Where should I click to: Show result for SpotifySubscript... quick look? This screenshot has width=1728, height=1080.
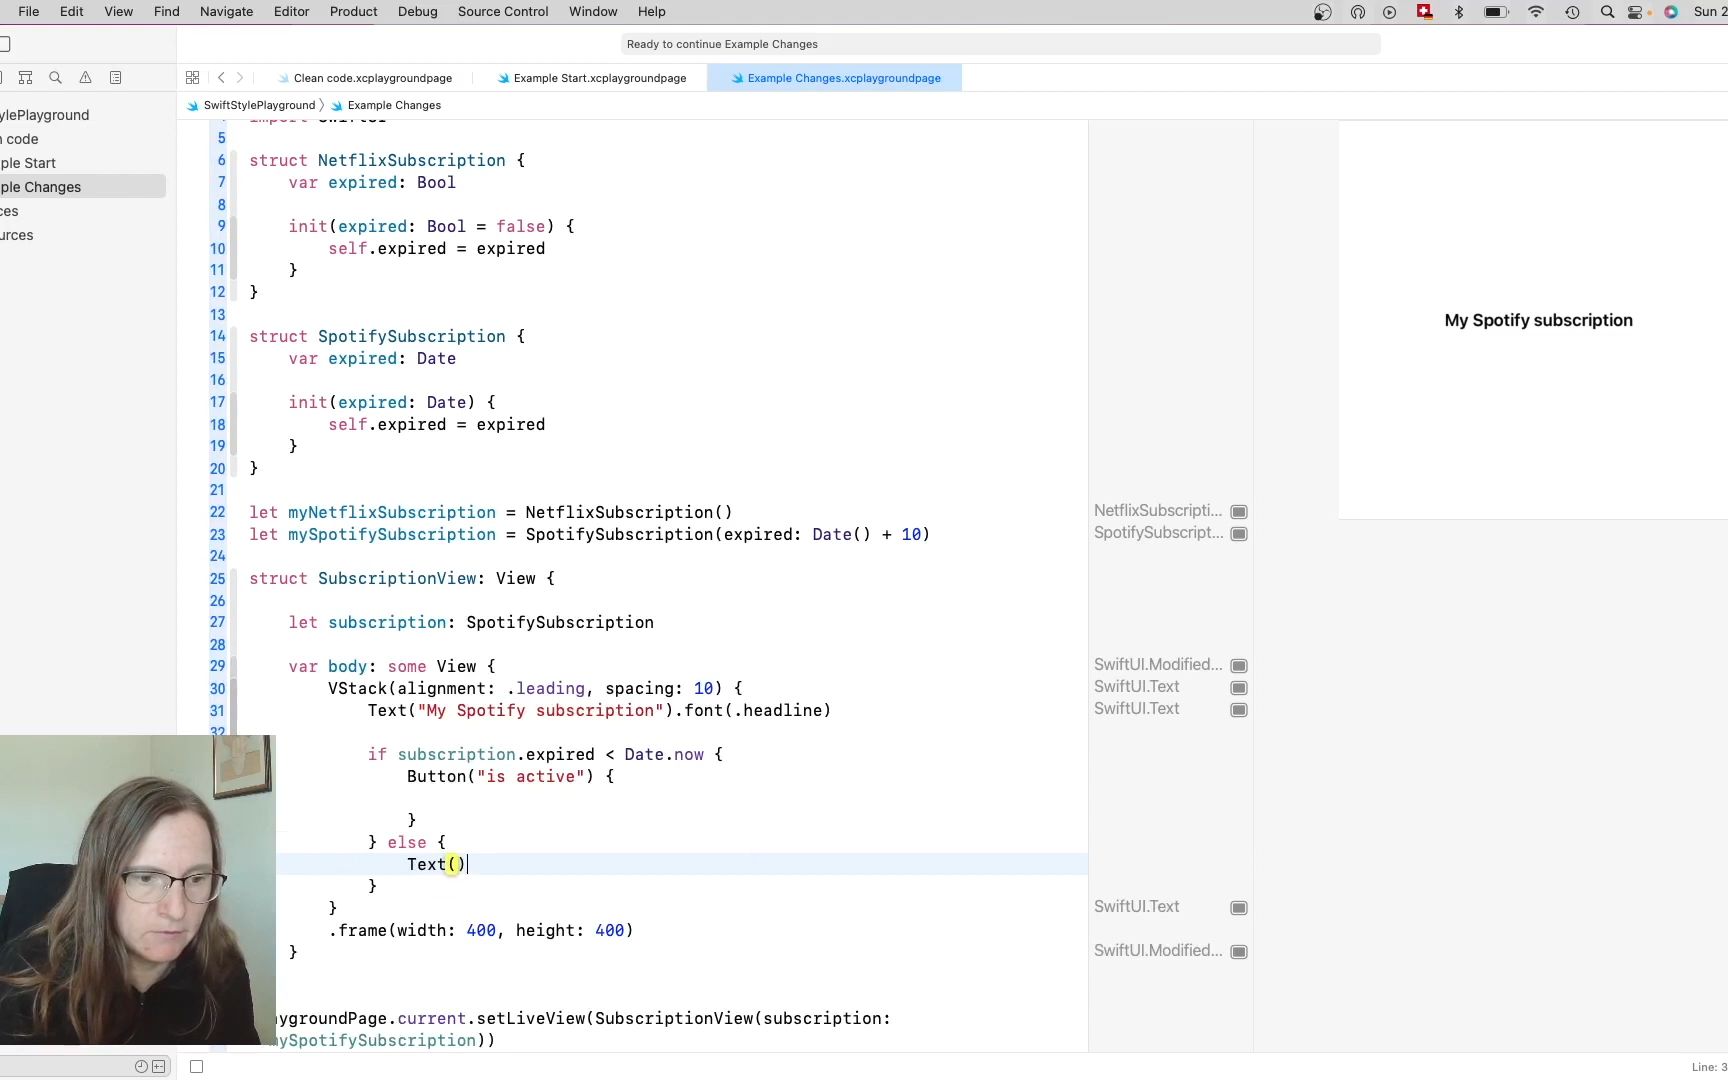(x=1239, y=534)
